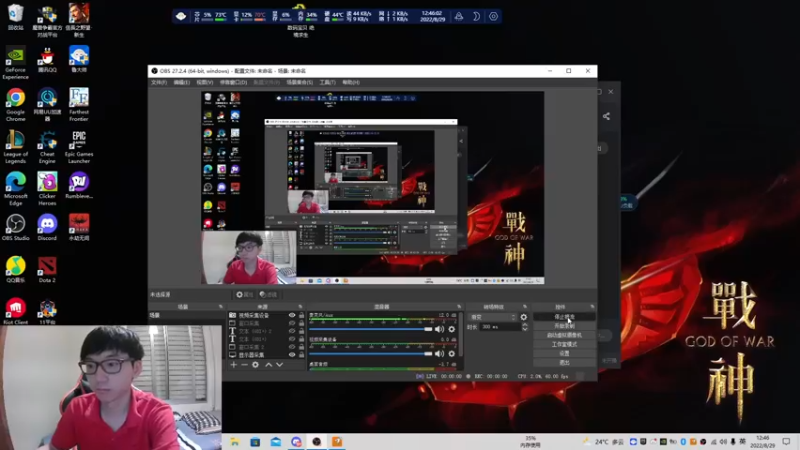Screen dimensions: 800x450
Task: Launch Dota 2 from the desktop
Action: pos(47,270)
